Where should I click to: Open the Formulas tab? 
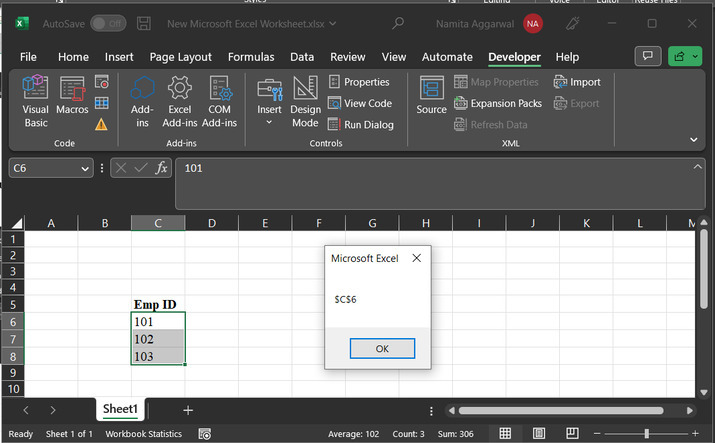[x=250, y=57]
